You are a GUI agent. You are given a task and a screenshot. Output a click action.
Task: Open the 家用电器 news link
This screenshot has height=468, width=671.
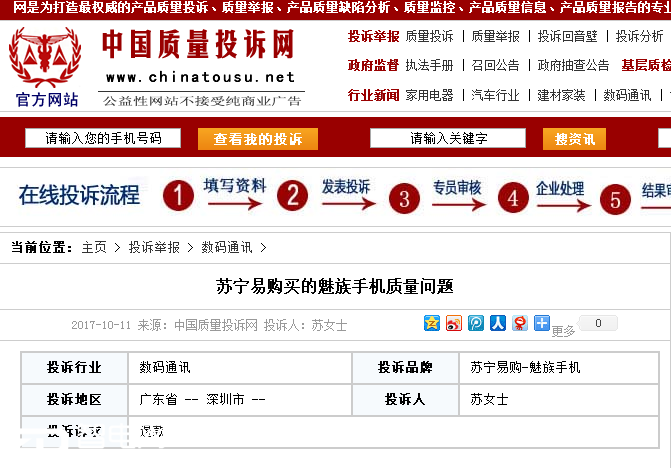[429, 95]
